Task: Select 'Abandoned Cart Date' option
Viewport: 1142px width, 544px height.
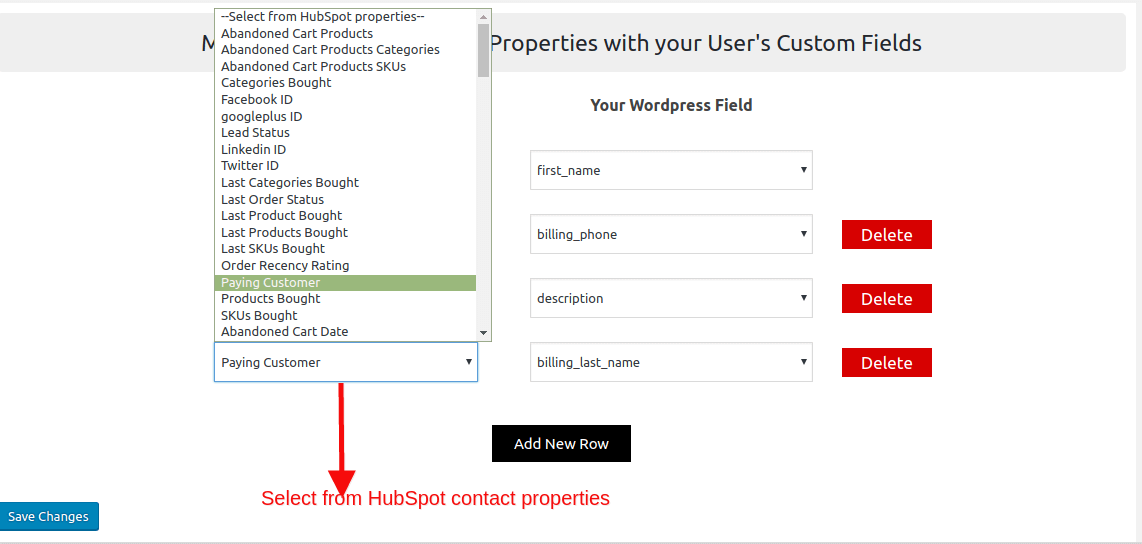Action: tap(285, 331)
